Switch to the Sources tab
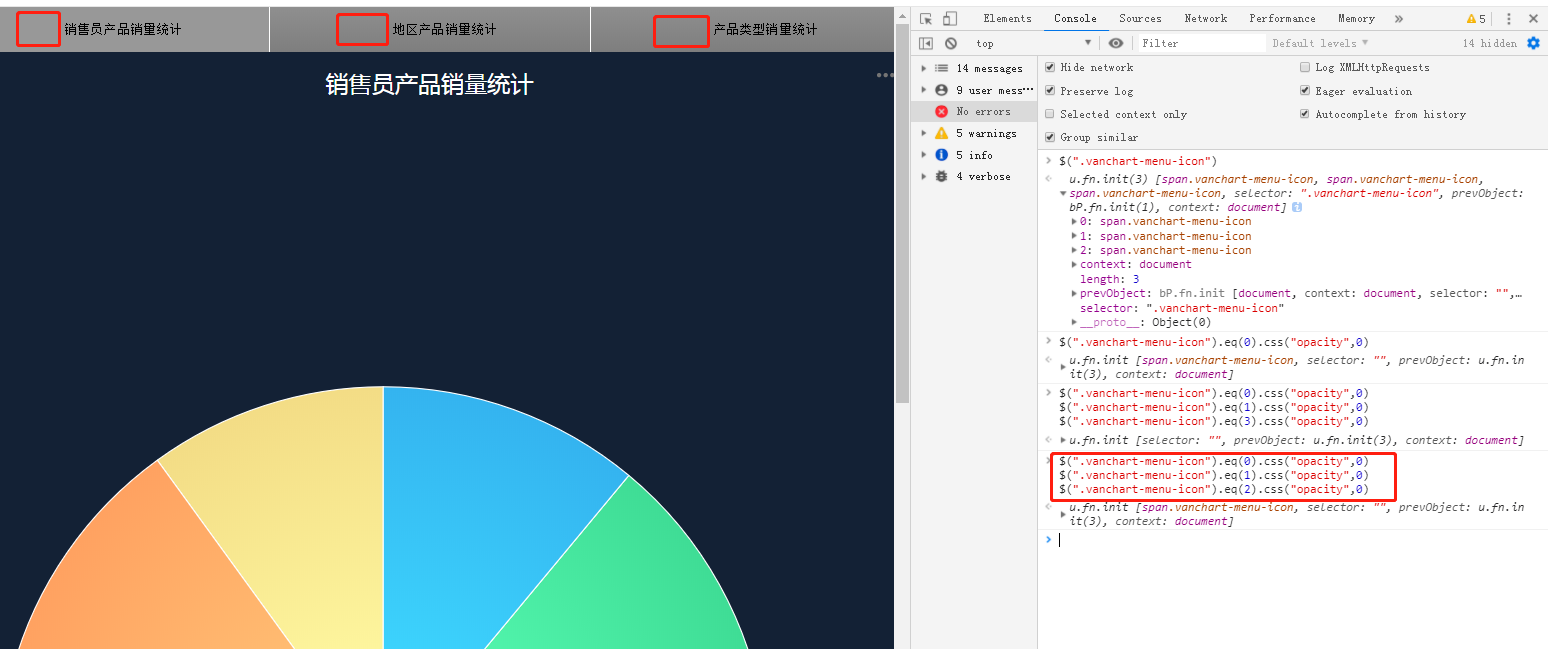 click(x=1140, y=18)
